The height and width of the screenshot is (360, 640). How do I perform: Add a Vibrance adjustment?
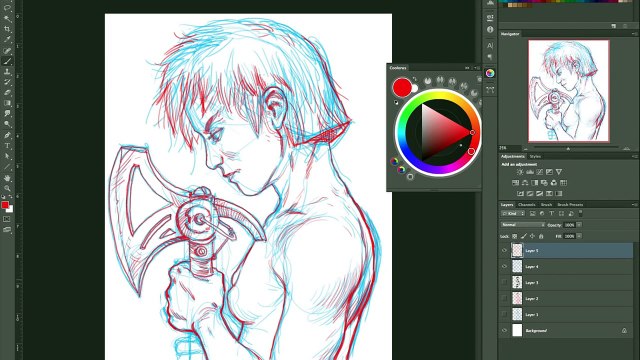[559, 172]
